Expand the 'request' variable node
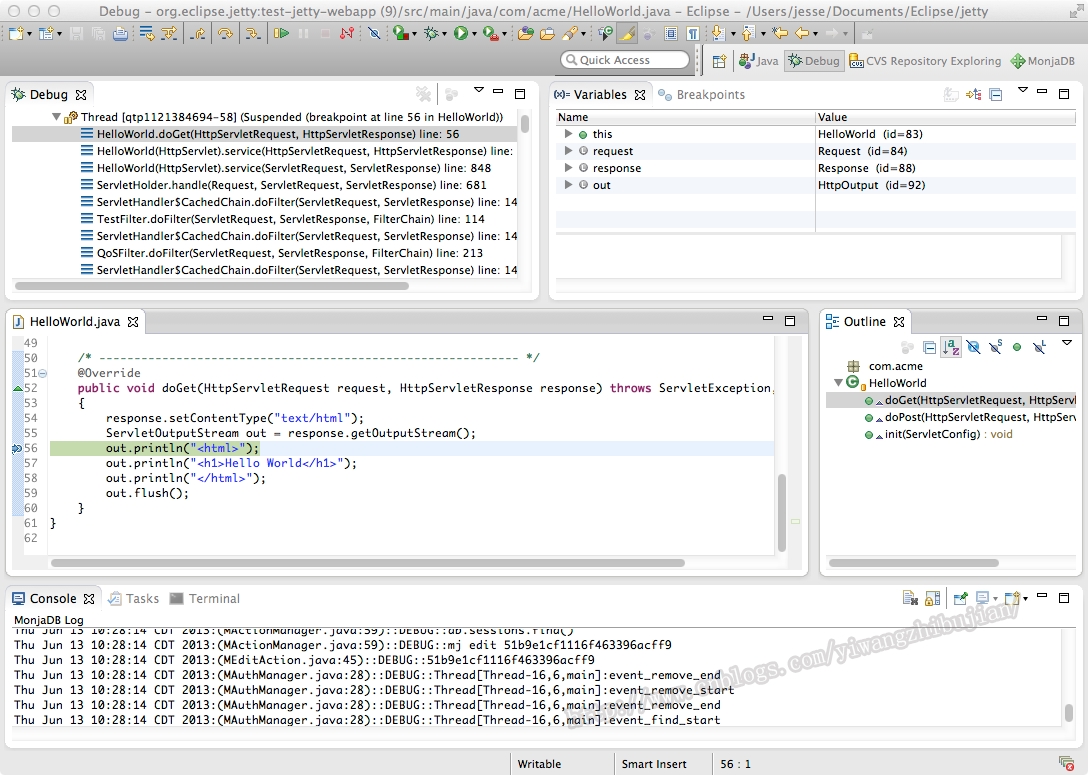 pyautogui.click(x=568, y=151)
